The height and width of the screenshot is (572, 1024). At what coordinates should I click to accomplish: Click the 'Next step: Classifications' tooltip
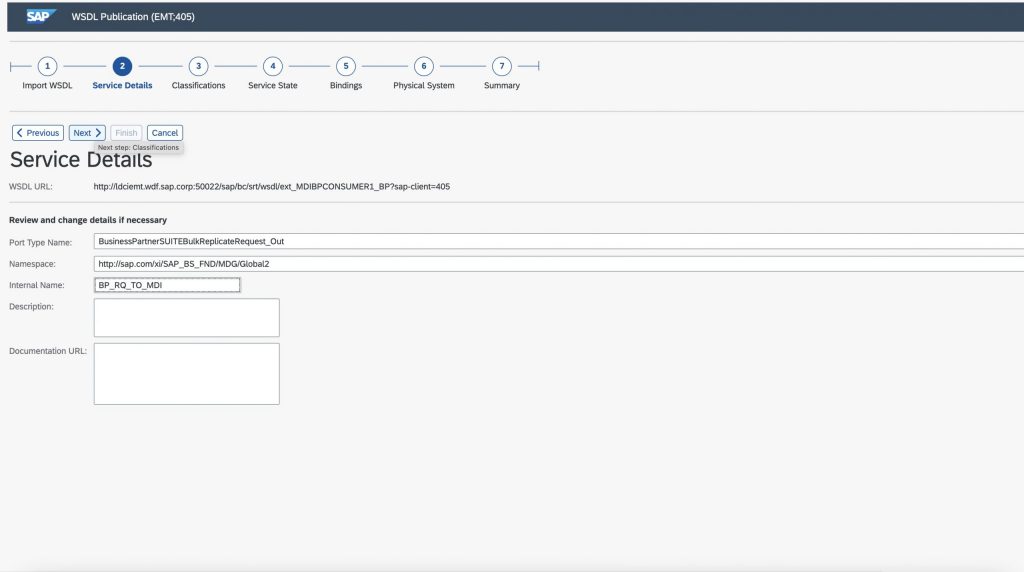click(138, 148)
